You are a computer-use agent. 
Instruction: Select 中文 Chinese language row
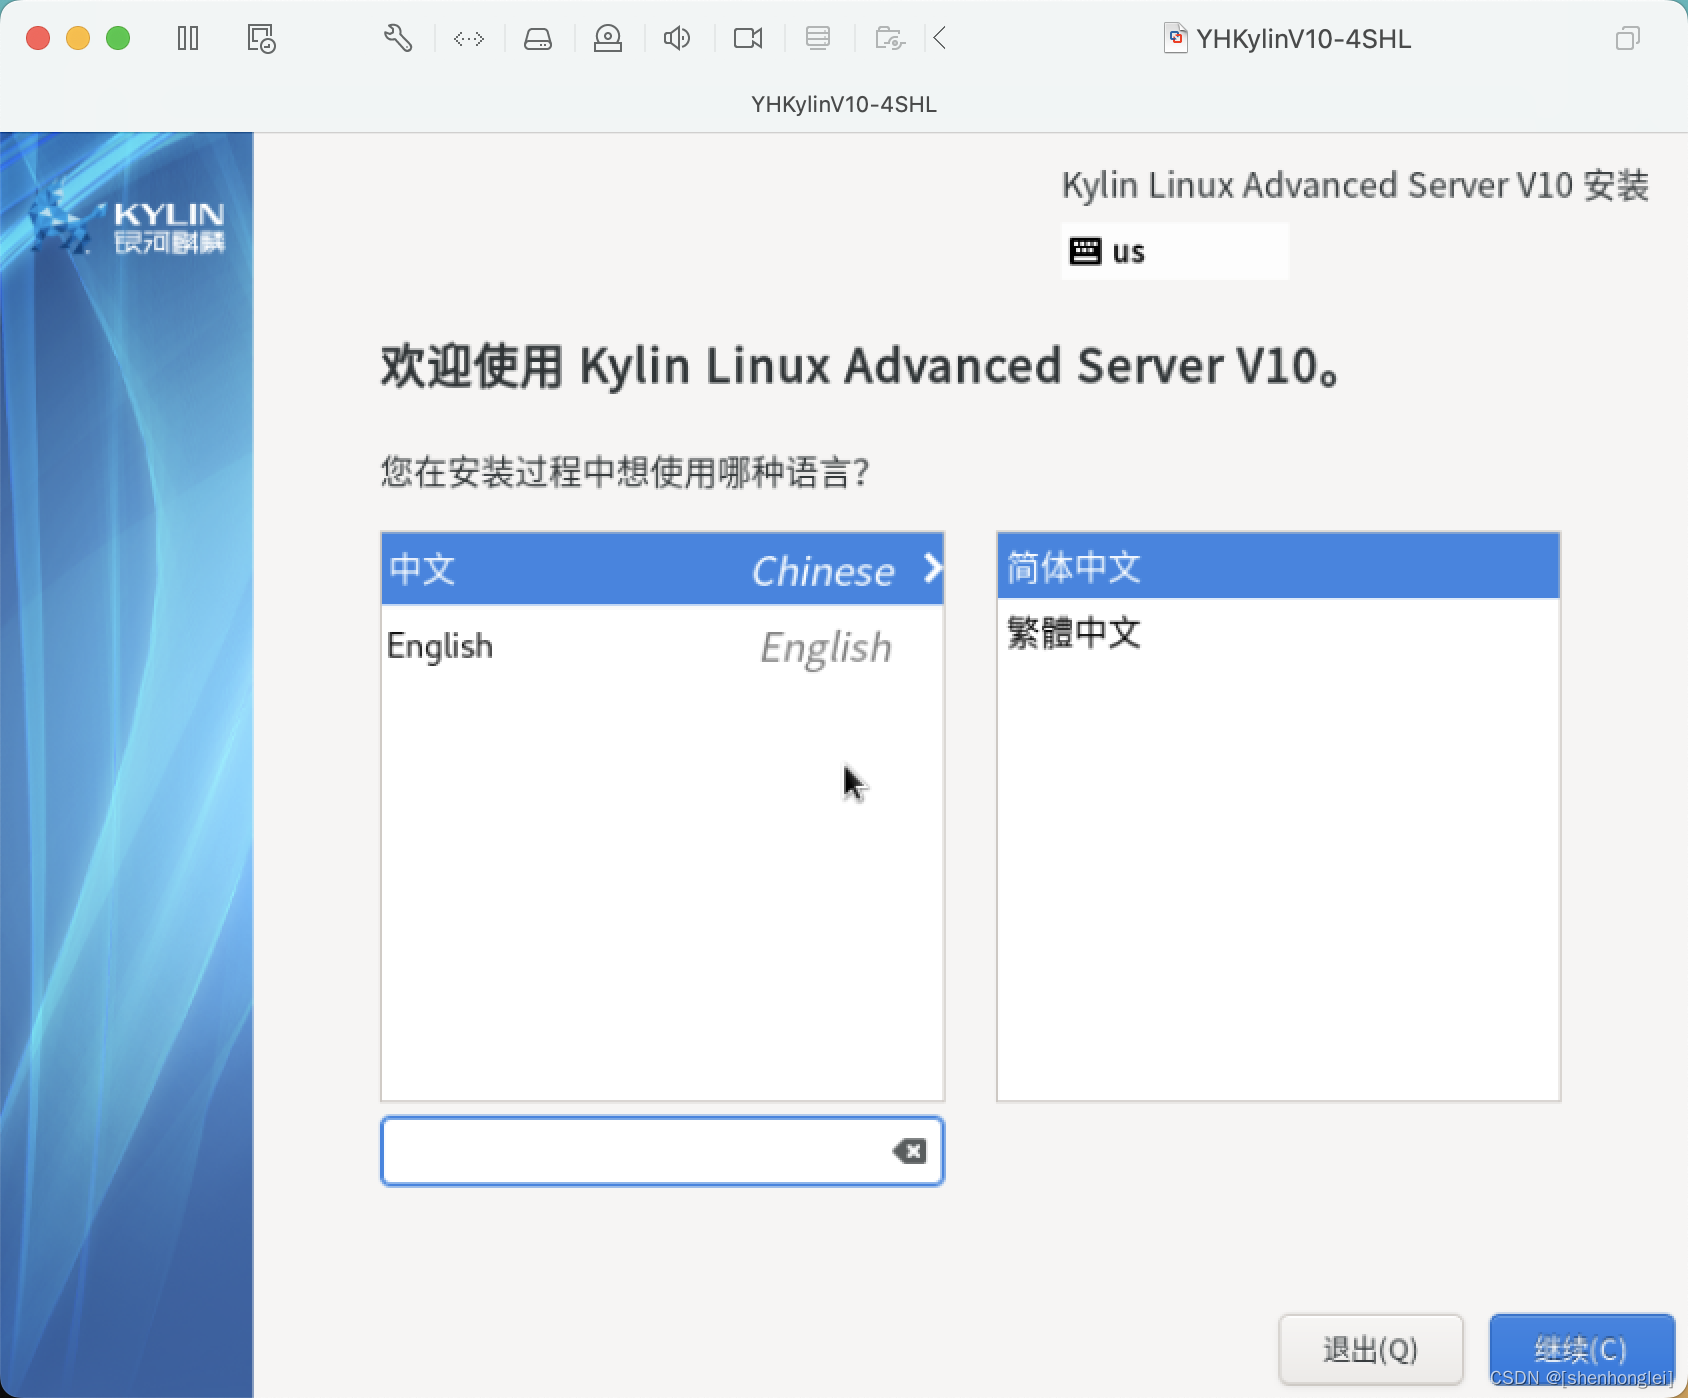pos(662,569)
